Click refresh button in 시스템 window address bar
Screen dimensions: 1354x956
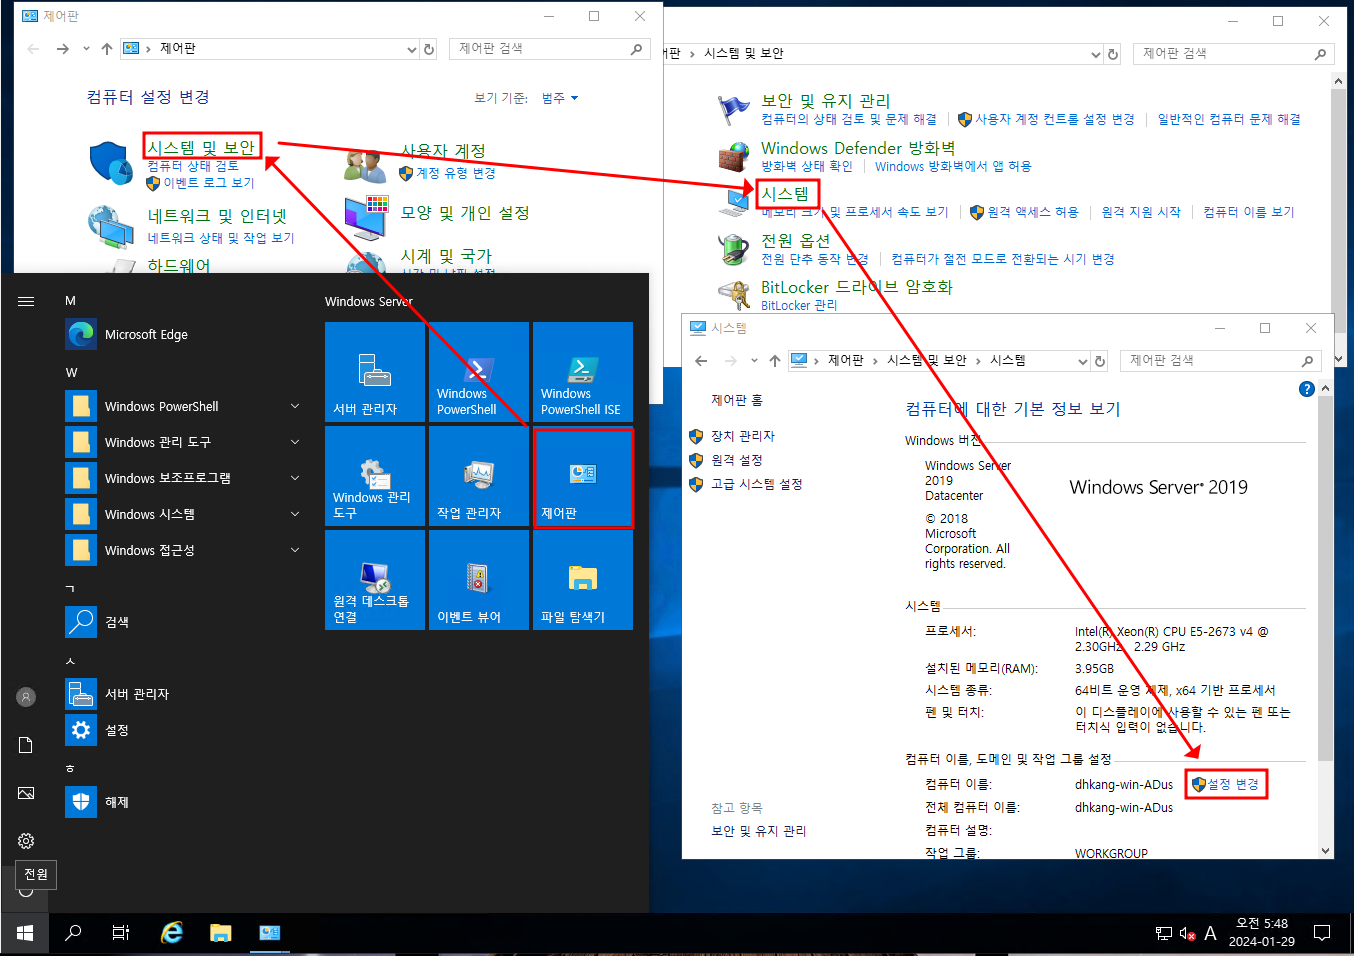click(x=1100, y=361)
